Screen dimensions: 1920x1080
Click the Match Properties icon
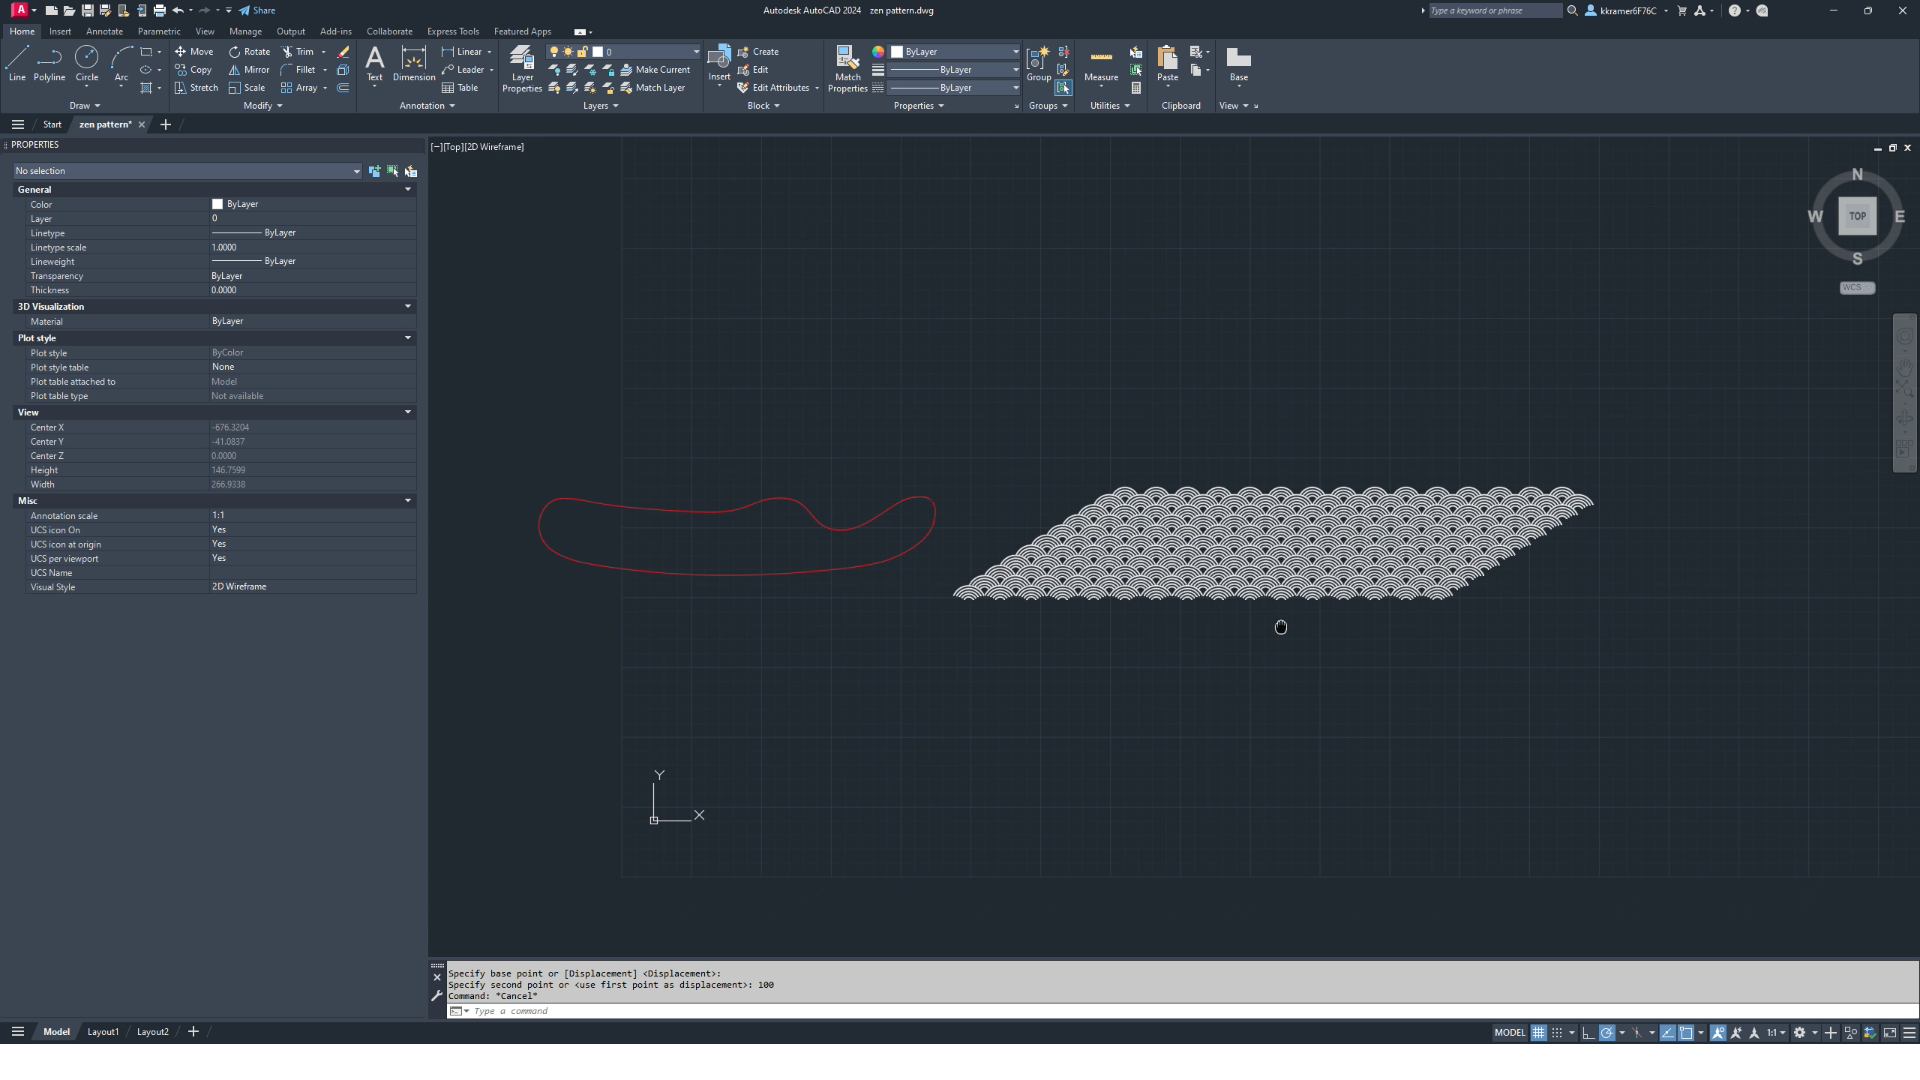(847, 68)
